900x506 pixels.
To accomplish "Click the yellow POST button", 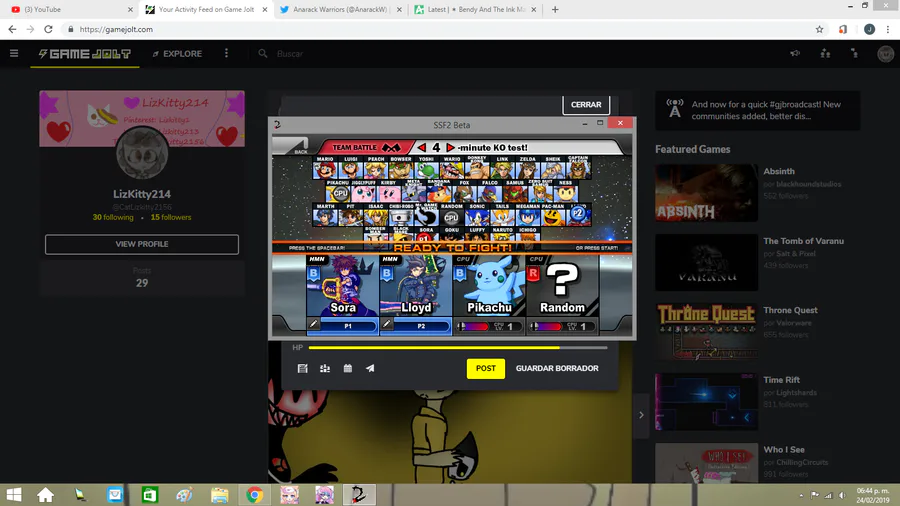I will pos(486,368).
